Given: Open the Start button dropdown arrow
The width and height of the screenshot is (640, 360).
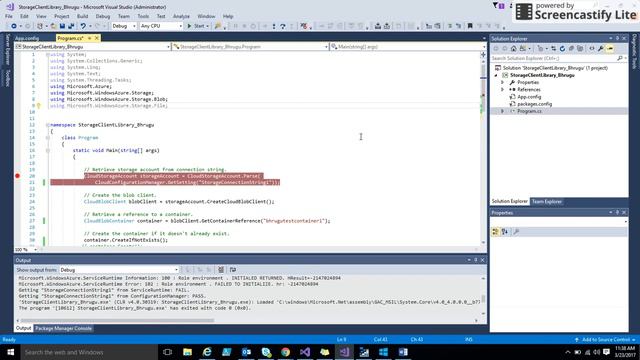Looking at the screenshot, I should (207, 26).
